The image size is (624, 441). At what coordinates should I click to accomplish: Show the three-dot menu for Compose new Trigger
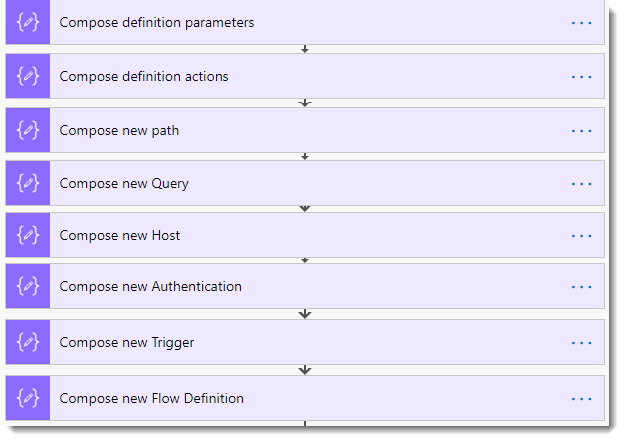point(581,342)
